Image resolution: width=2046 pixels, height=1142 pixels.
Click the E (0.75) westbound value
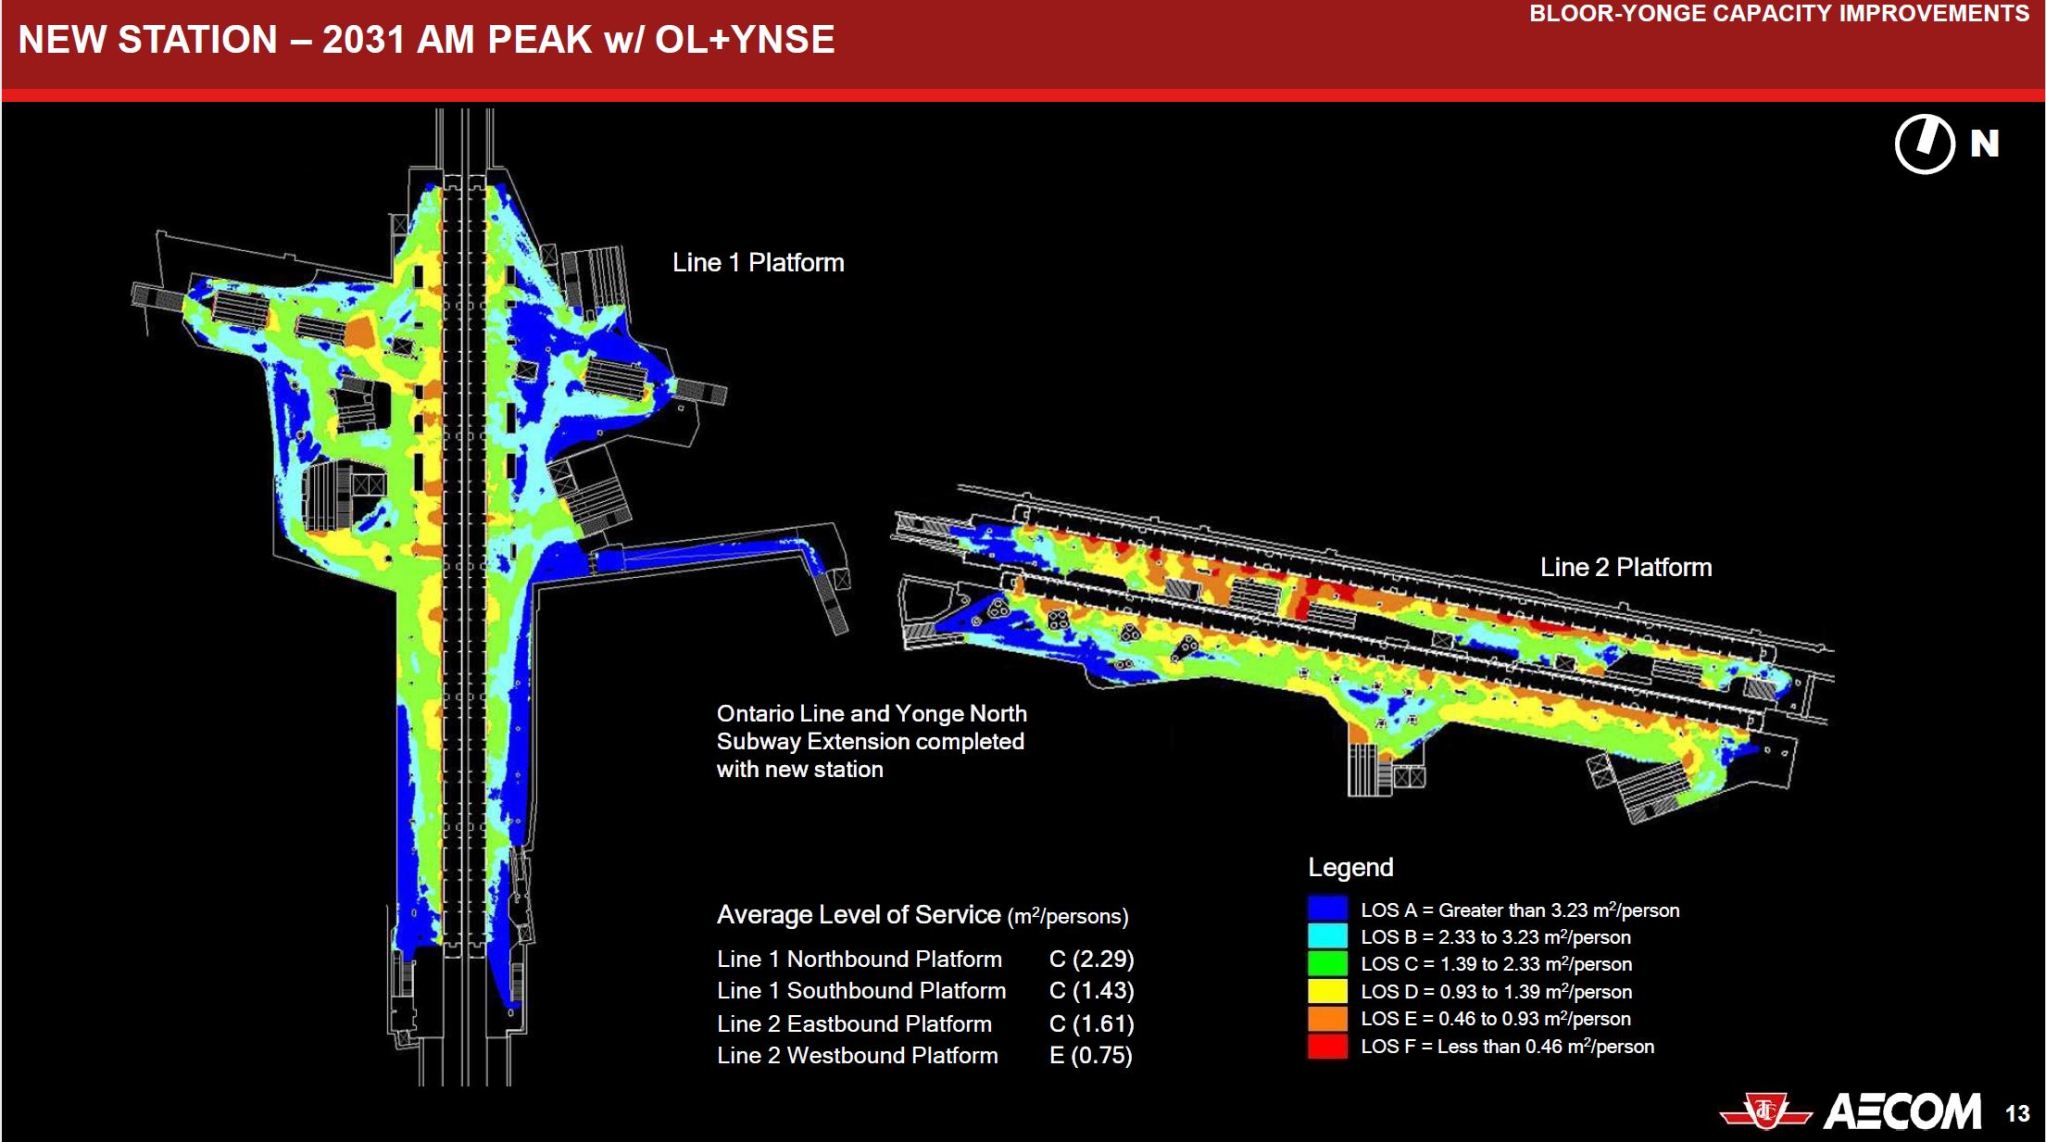click(x=1090, y=1055)
